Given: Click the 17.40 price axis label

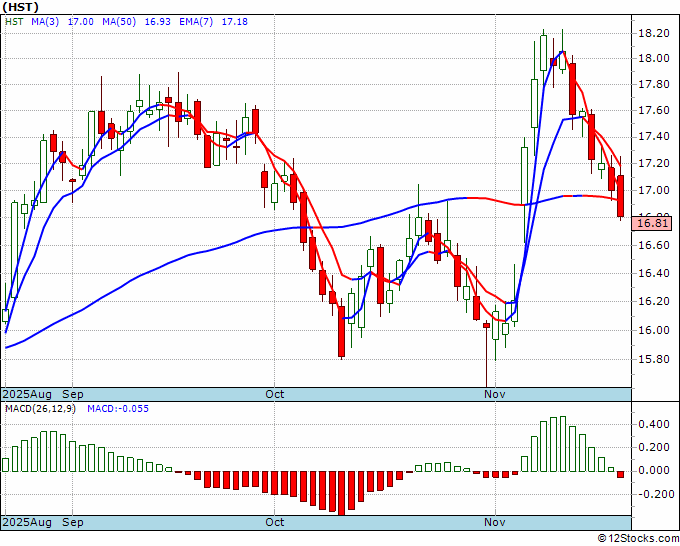Looking at the screenshot, I should (x=654, y=137).
